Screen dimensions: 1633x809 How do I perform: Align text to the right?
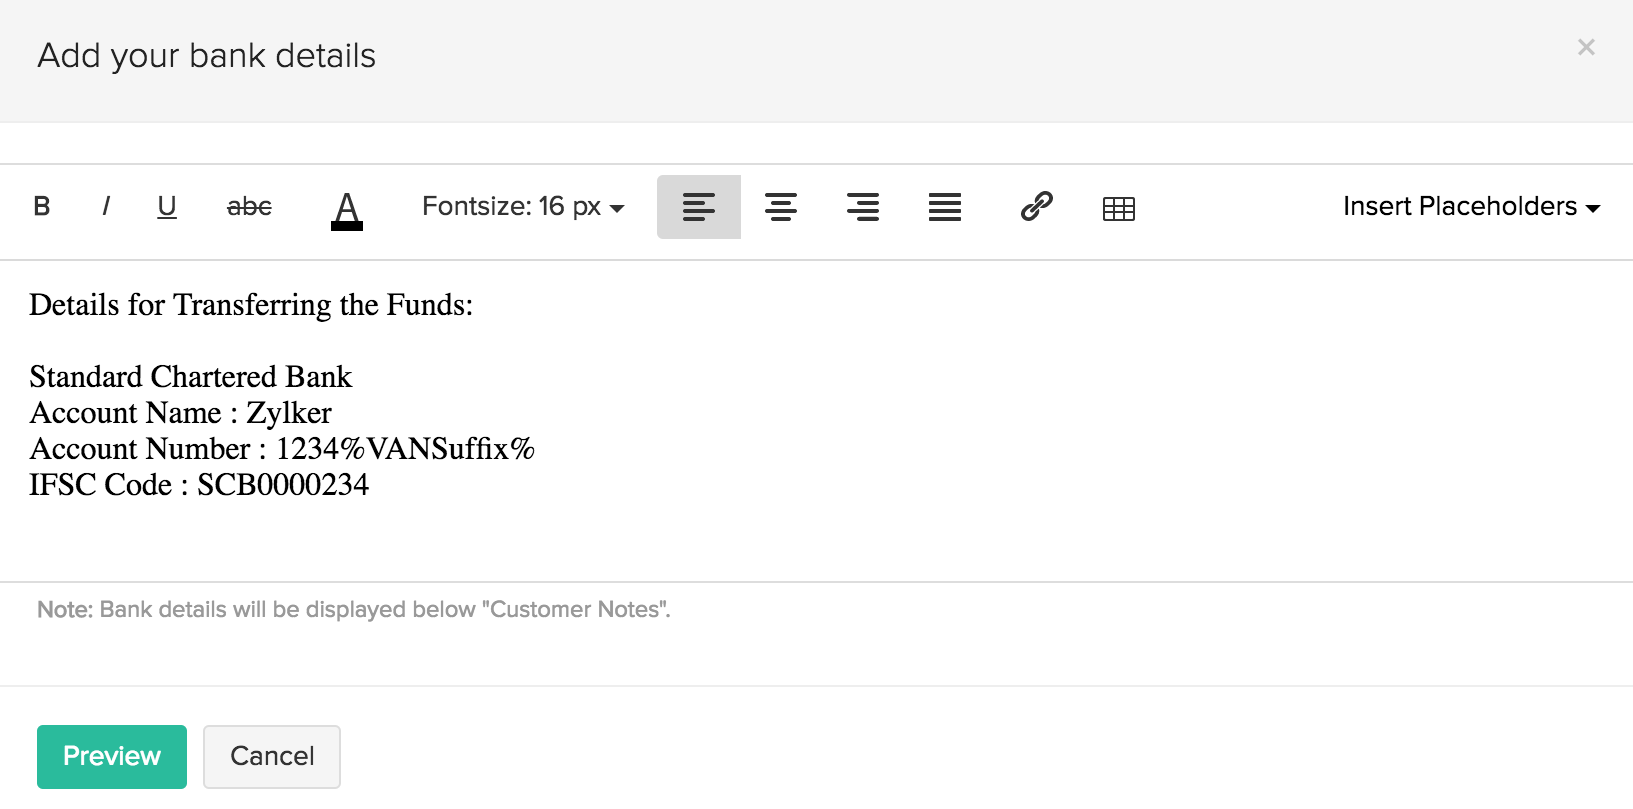coord(862,207)
